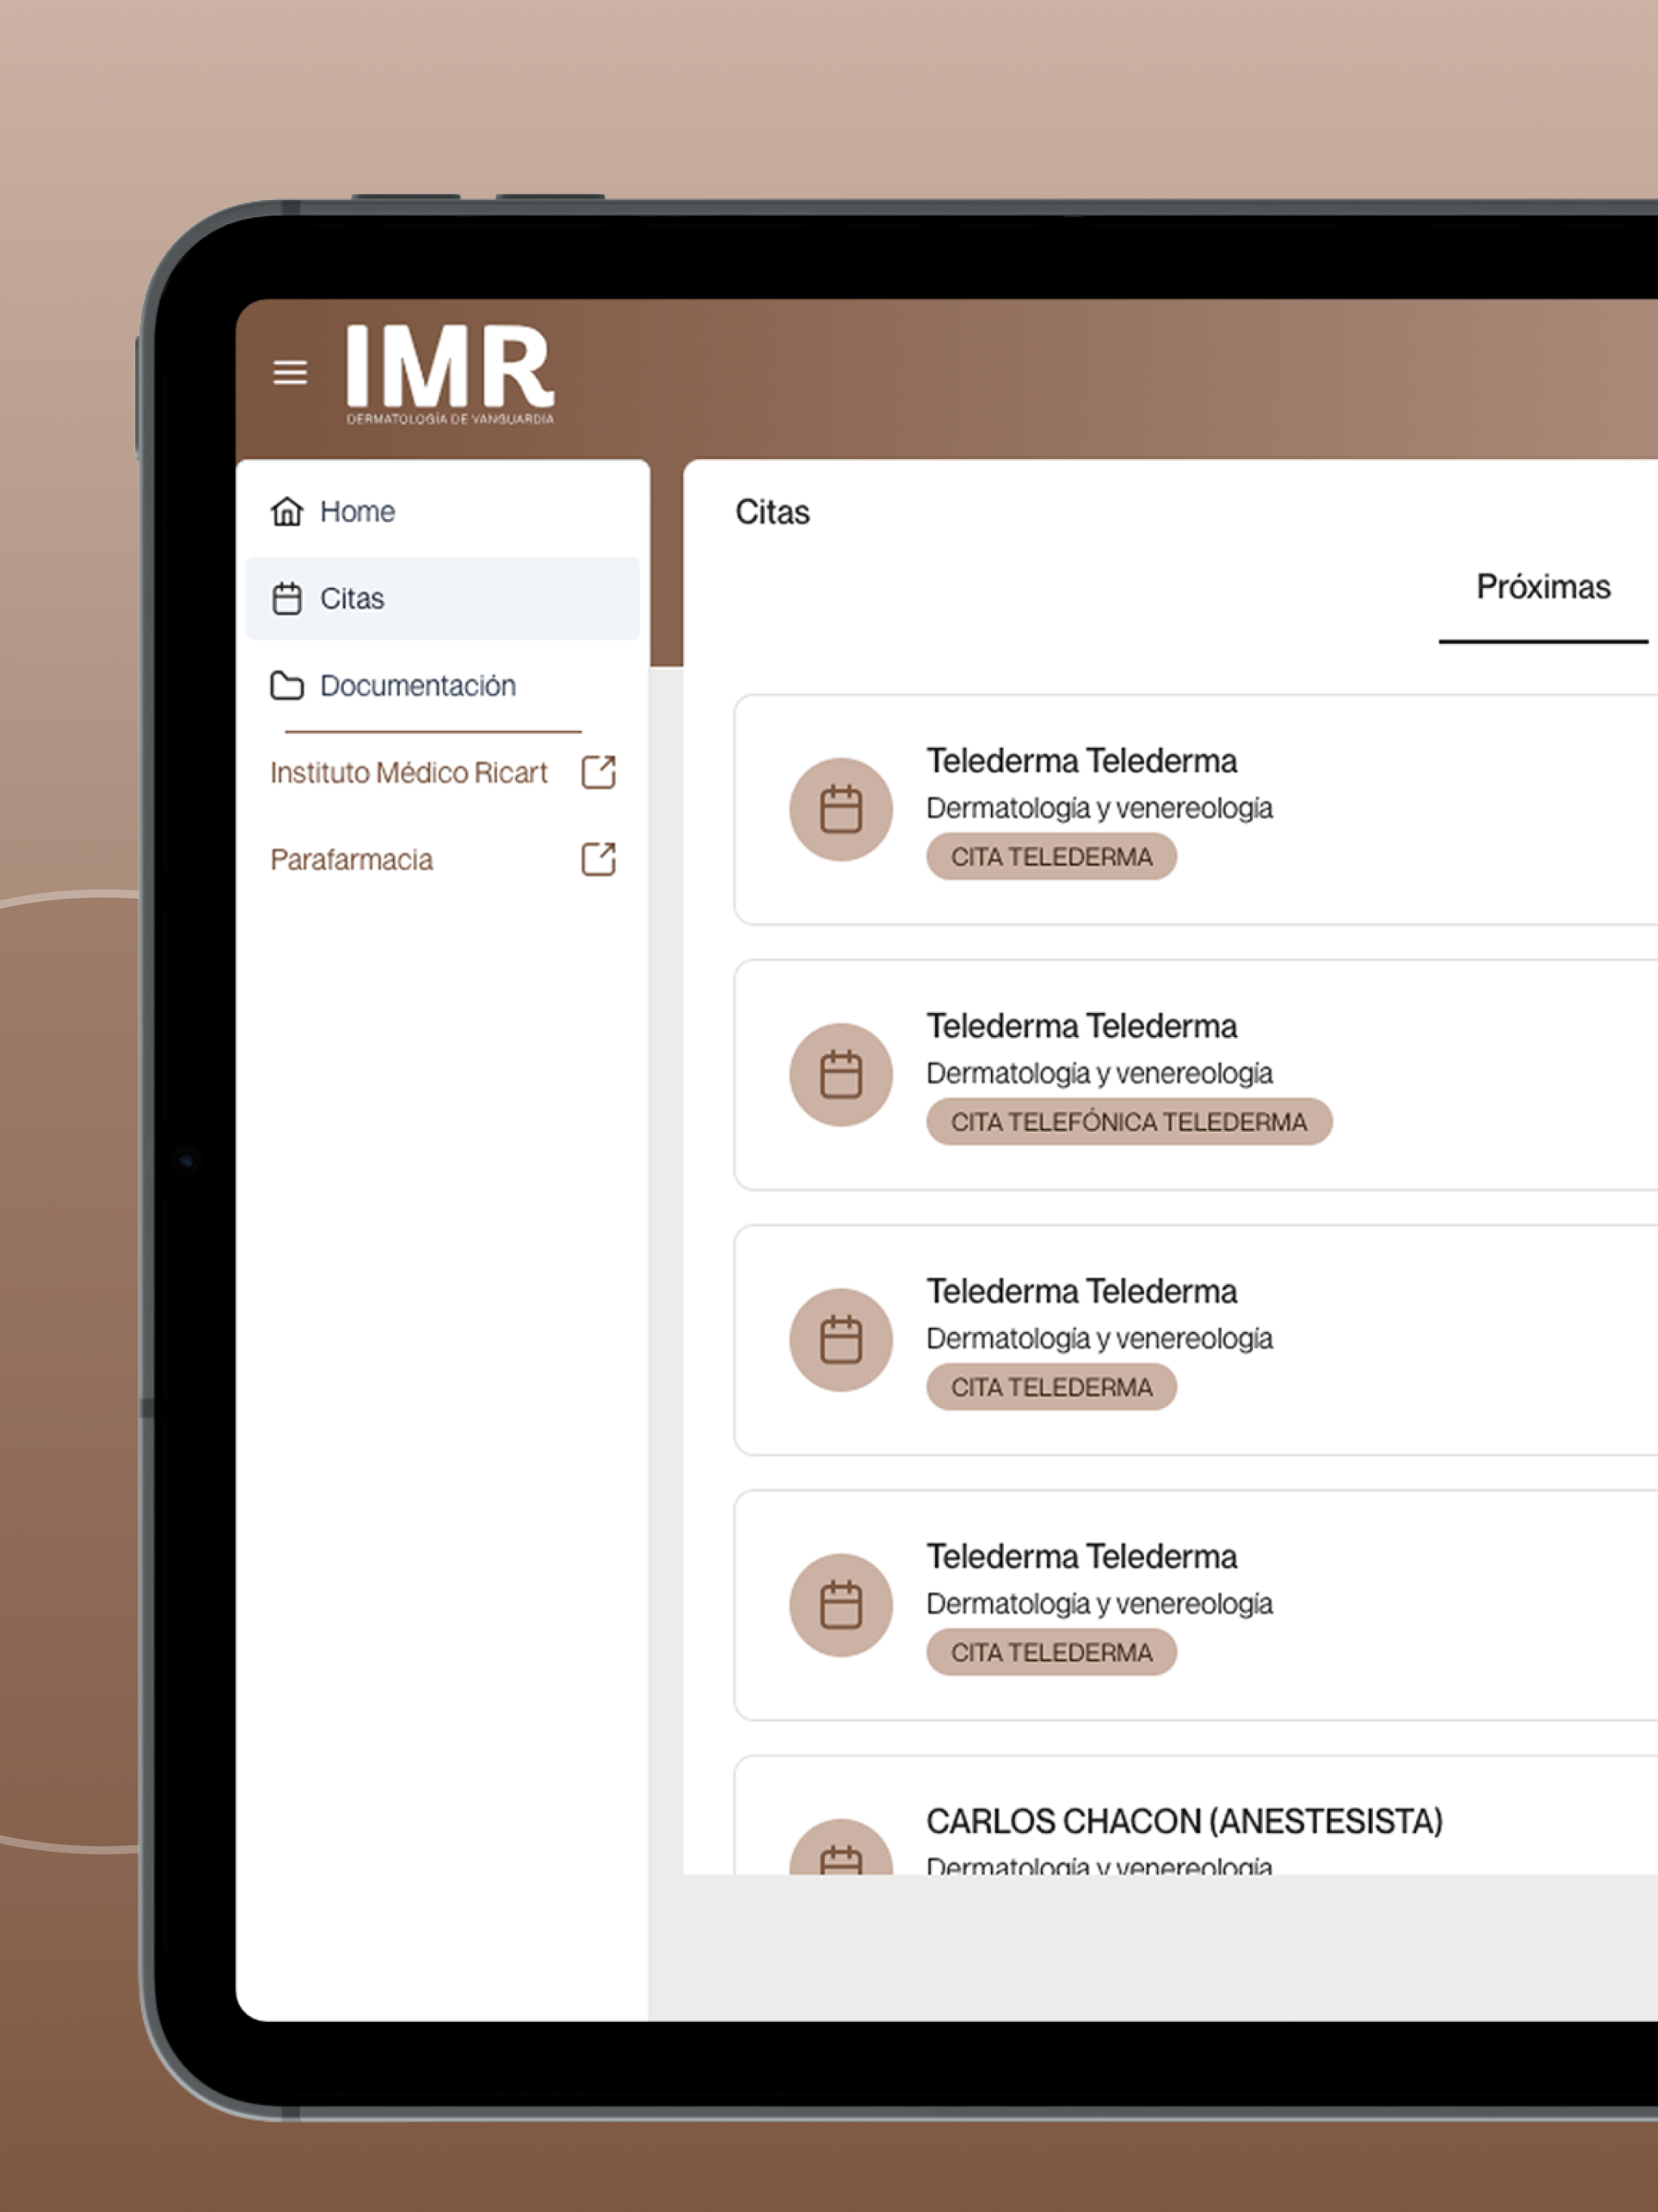
Task: Click calendar icon of CITA TELEFÓNICA appointment
Action: tap(841, 1074)
